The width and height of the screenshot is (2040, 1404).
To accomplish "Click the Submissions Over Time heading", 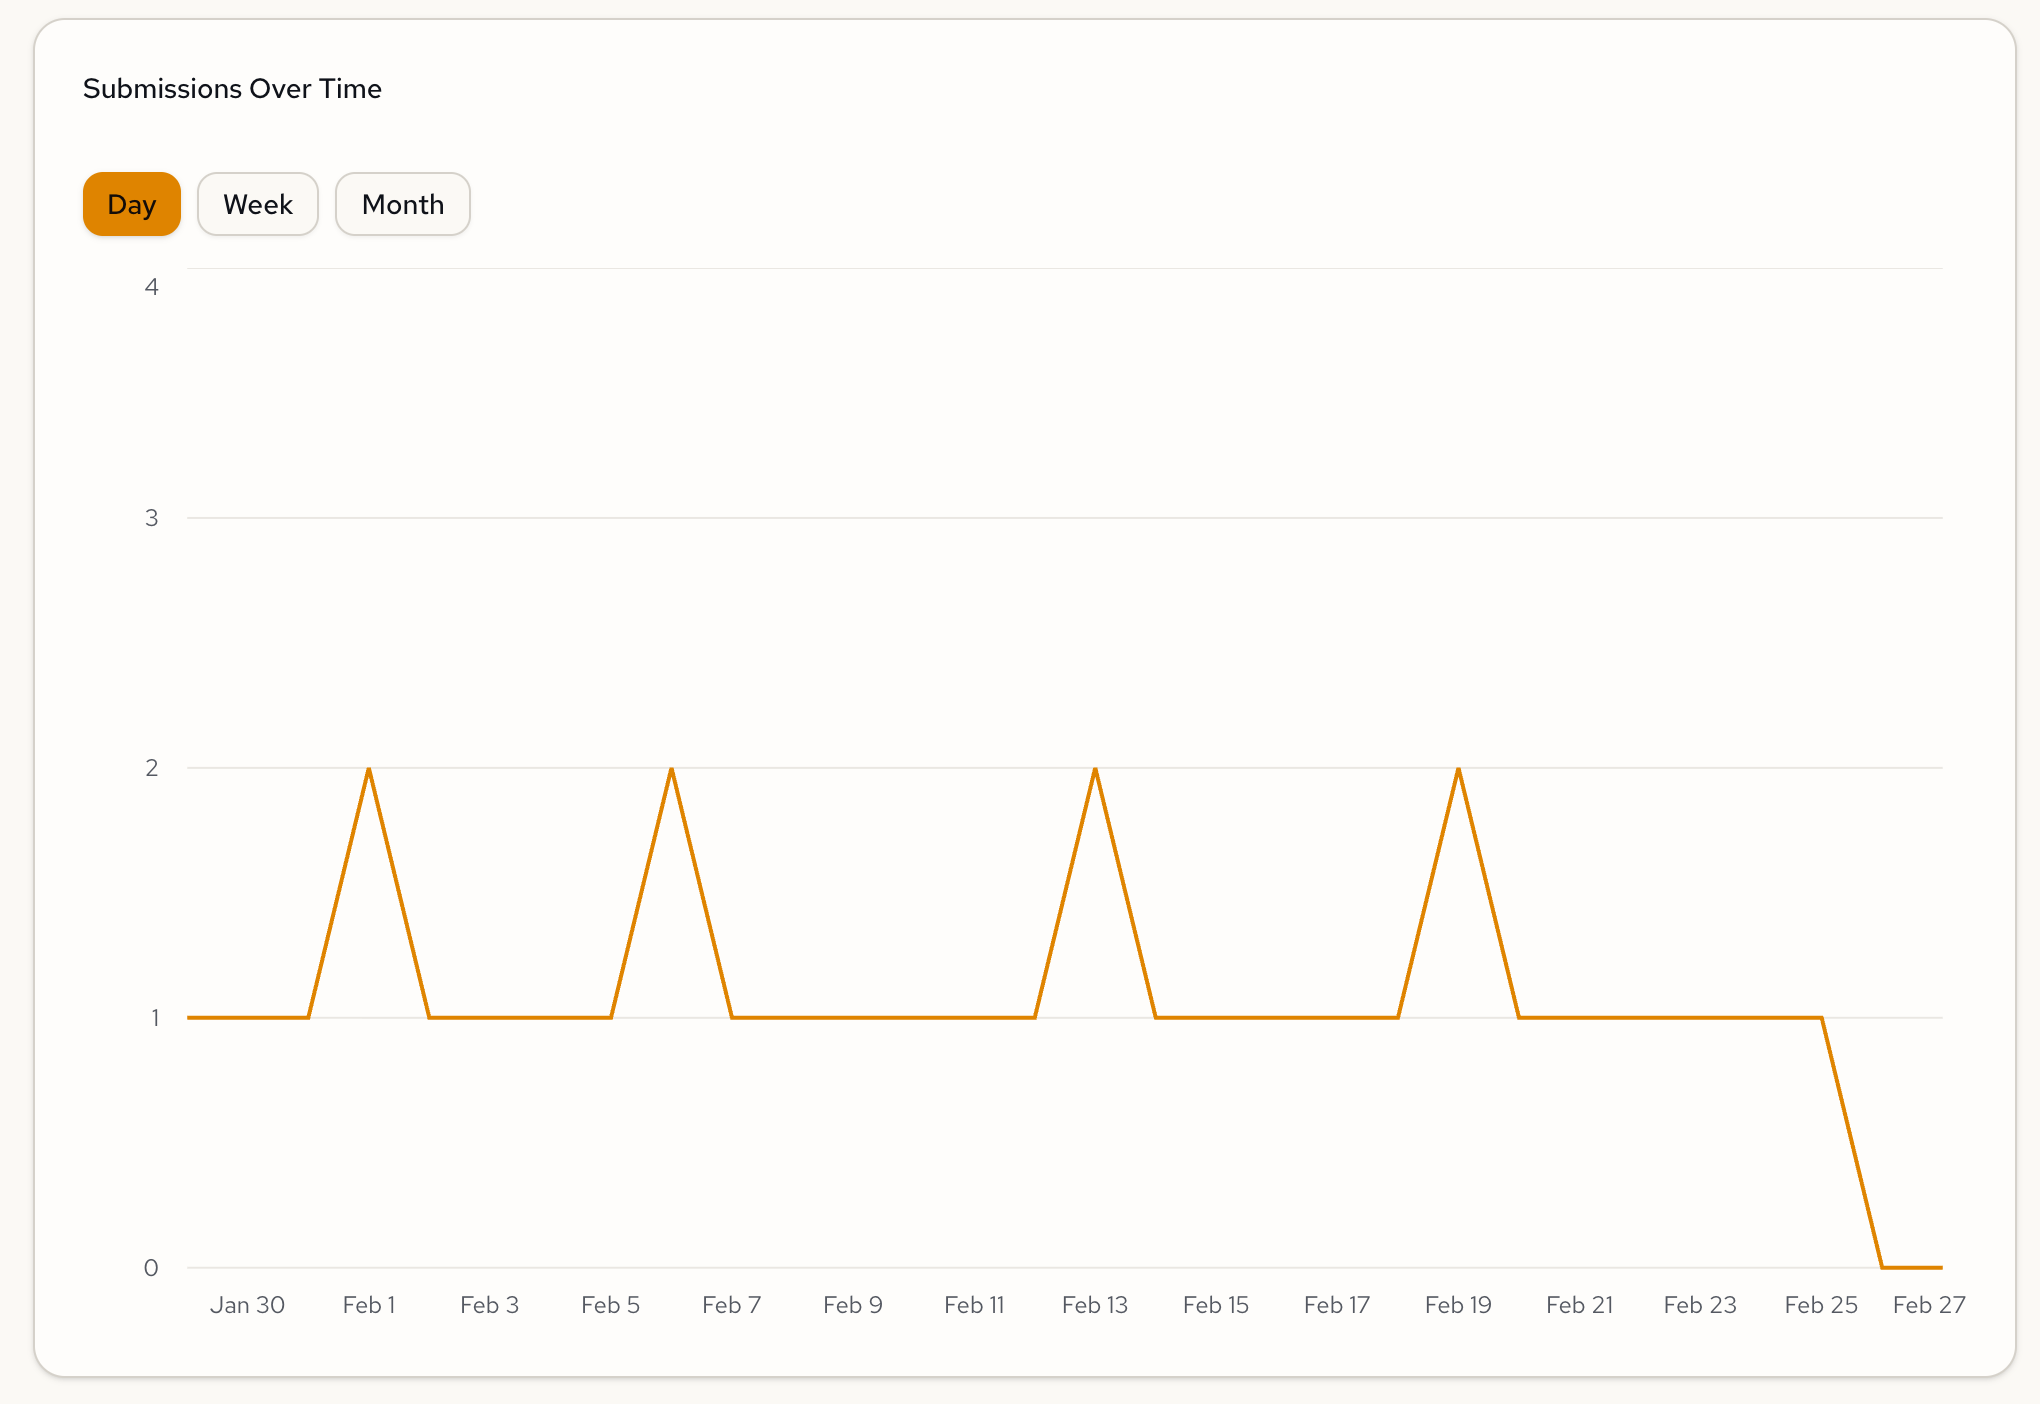I will pyautogui.click(x=232, y=89).
